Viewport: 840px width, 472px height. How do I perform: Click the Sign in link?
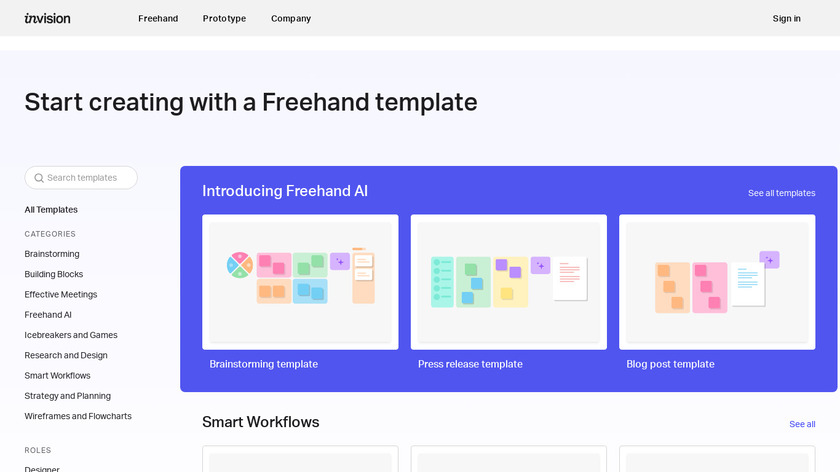786,18
